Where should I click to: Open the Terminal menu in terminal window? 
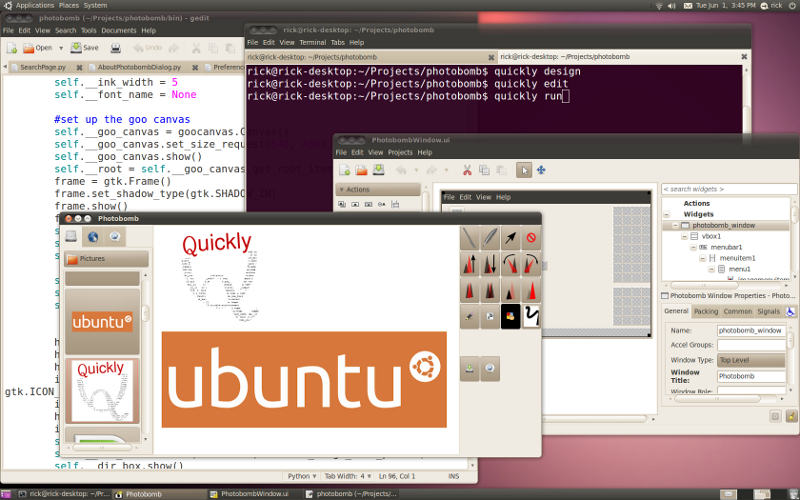(312, 42)
